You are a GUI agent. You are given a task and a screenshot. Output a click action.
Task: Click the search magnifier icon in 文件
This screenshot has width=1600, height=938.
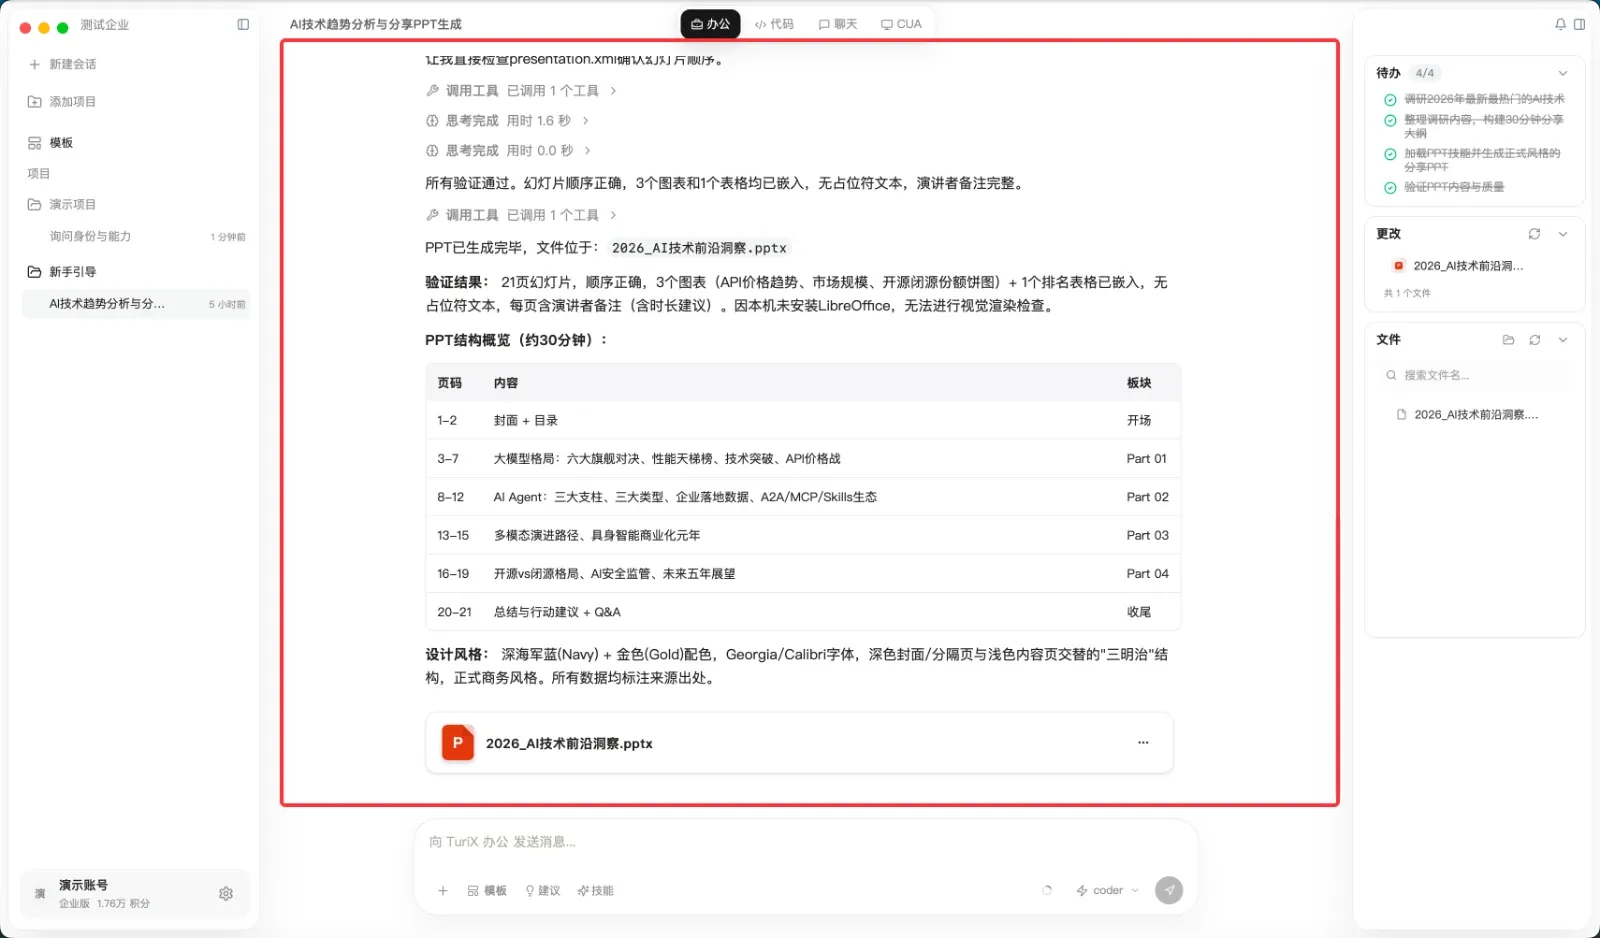(1391, 376)
